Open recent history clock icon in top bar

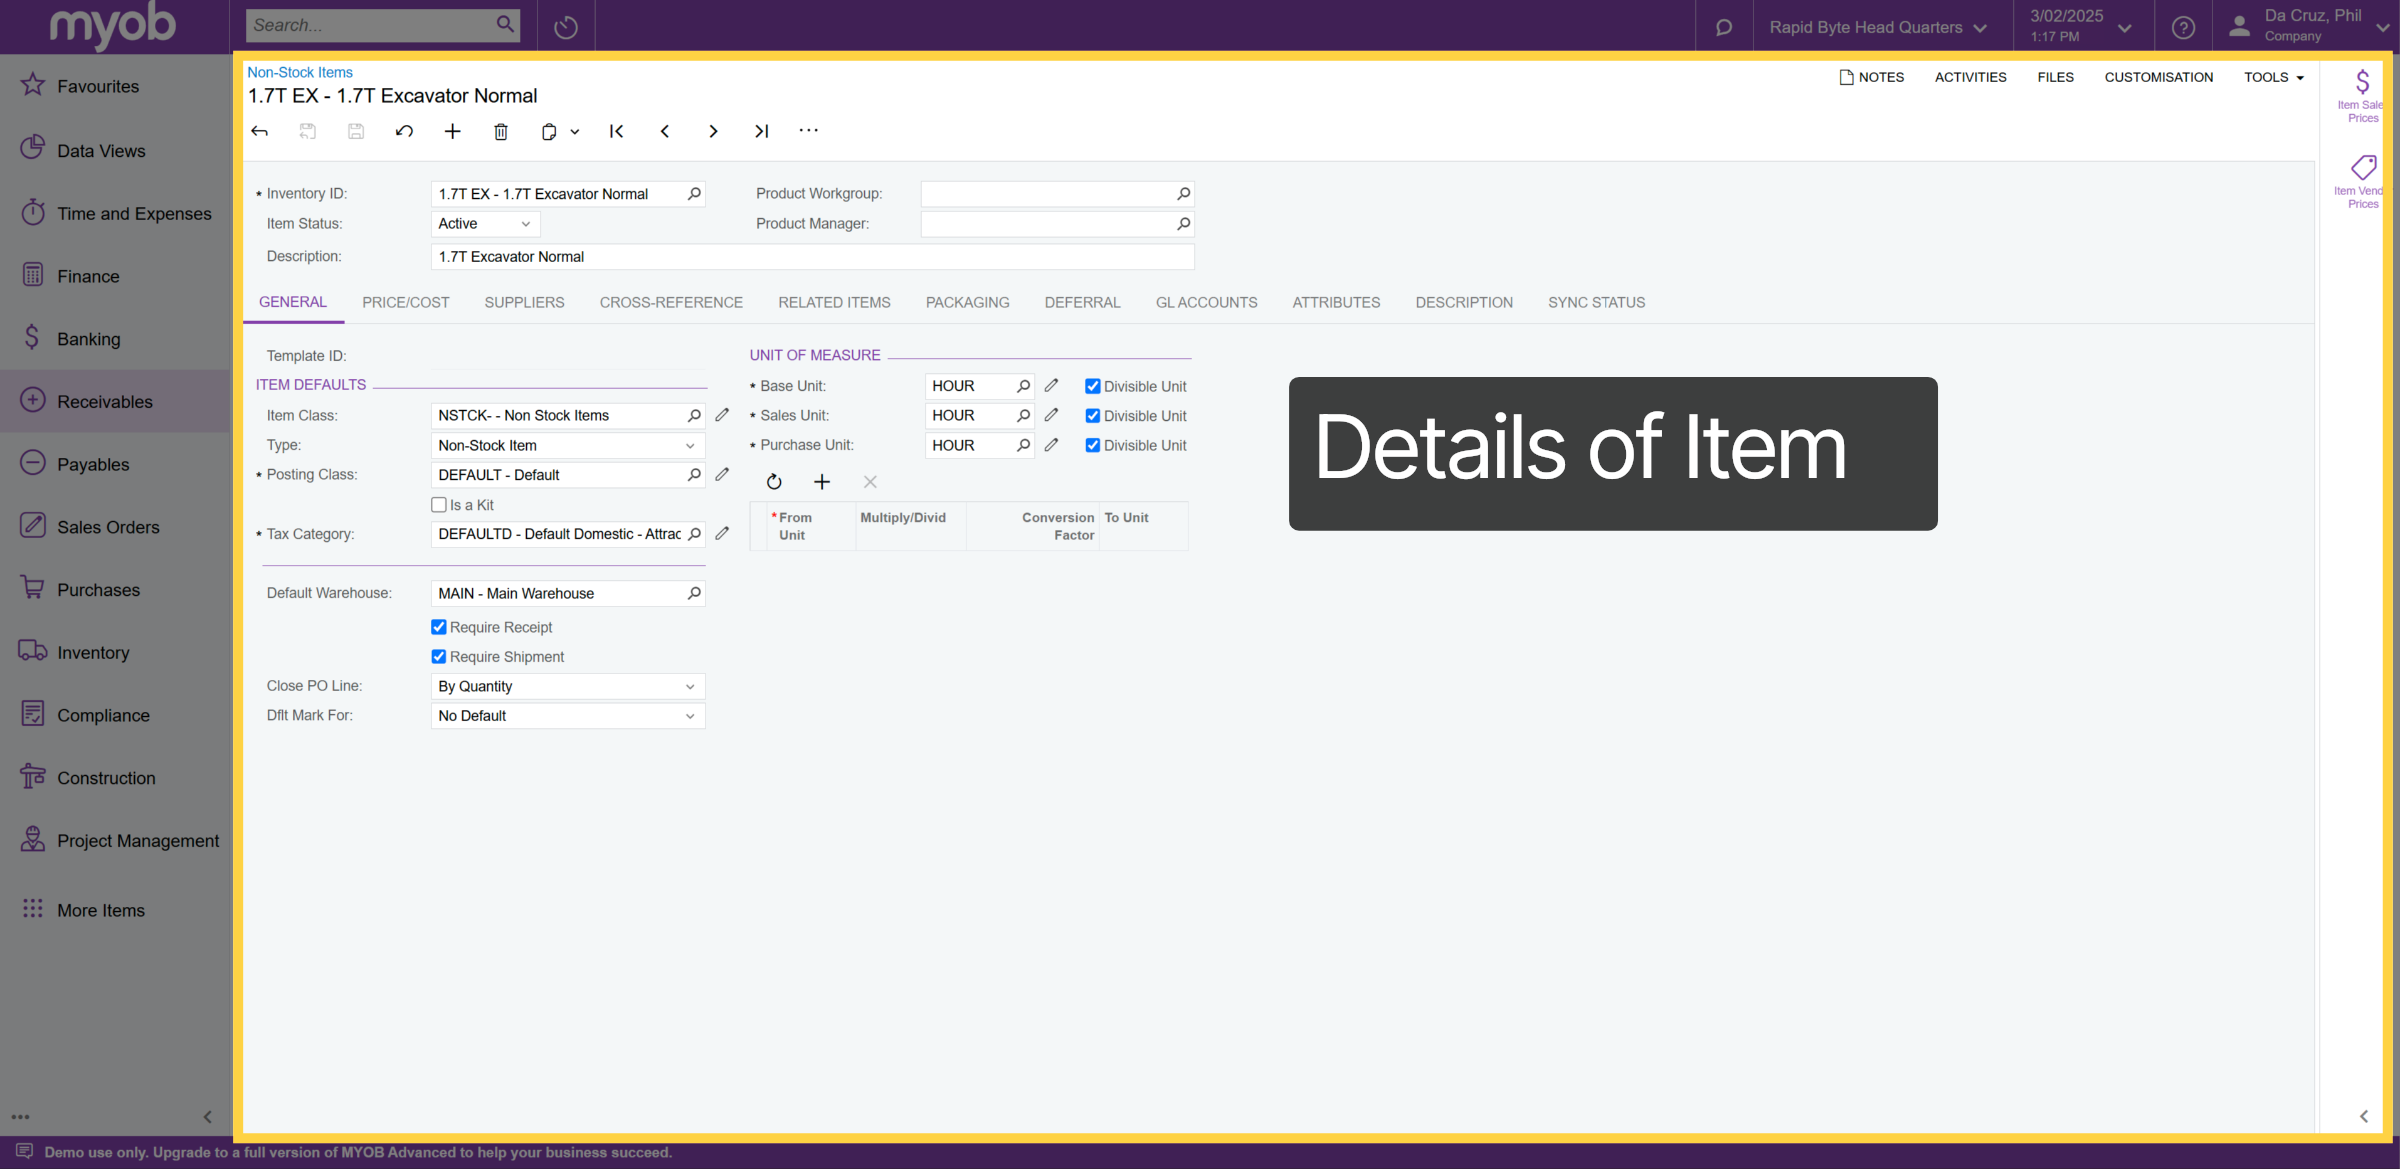click(x=566, y=27)
